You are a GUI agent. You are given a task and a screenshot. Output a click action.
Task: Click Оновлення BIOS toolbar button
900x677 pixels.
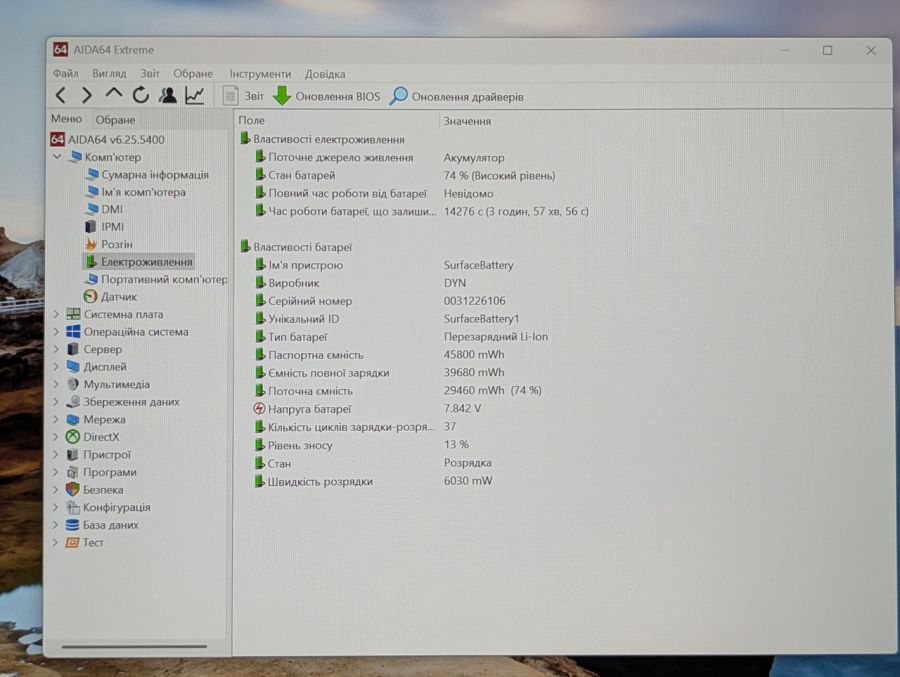326,96
